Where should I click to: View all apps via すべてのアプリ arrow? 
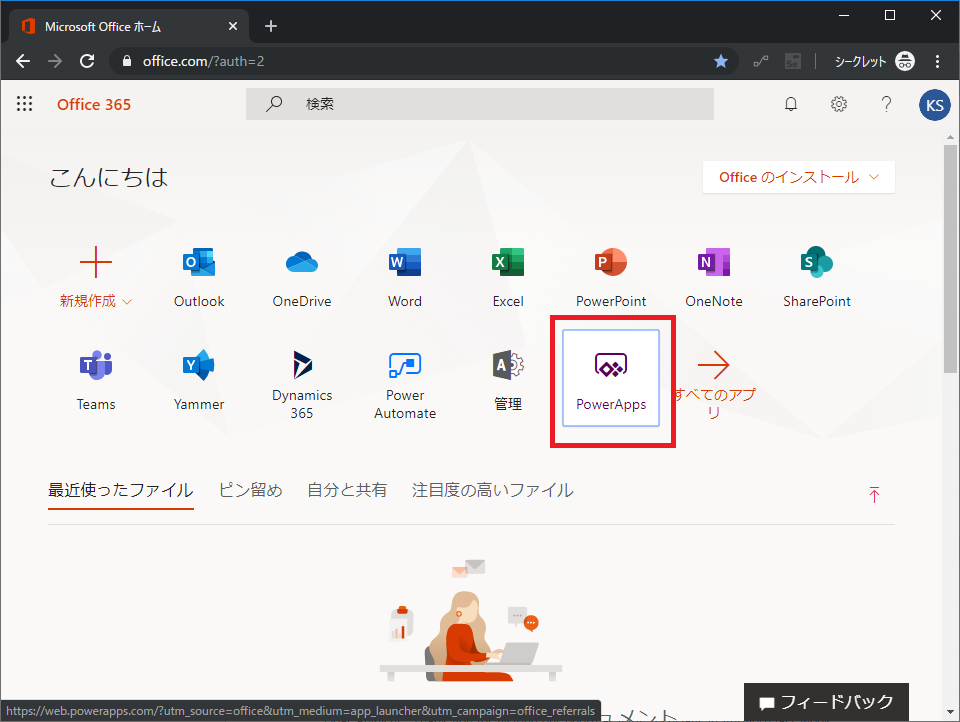[714, 385]
